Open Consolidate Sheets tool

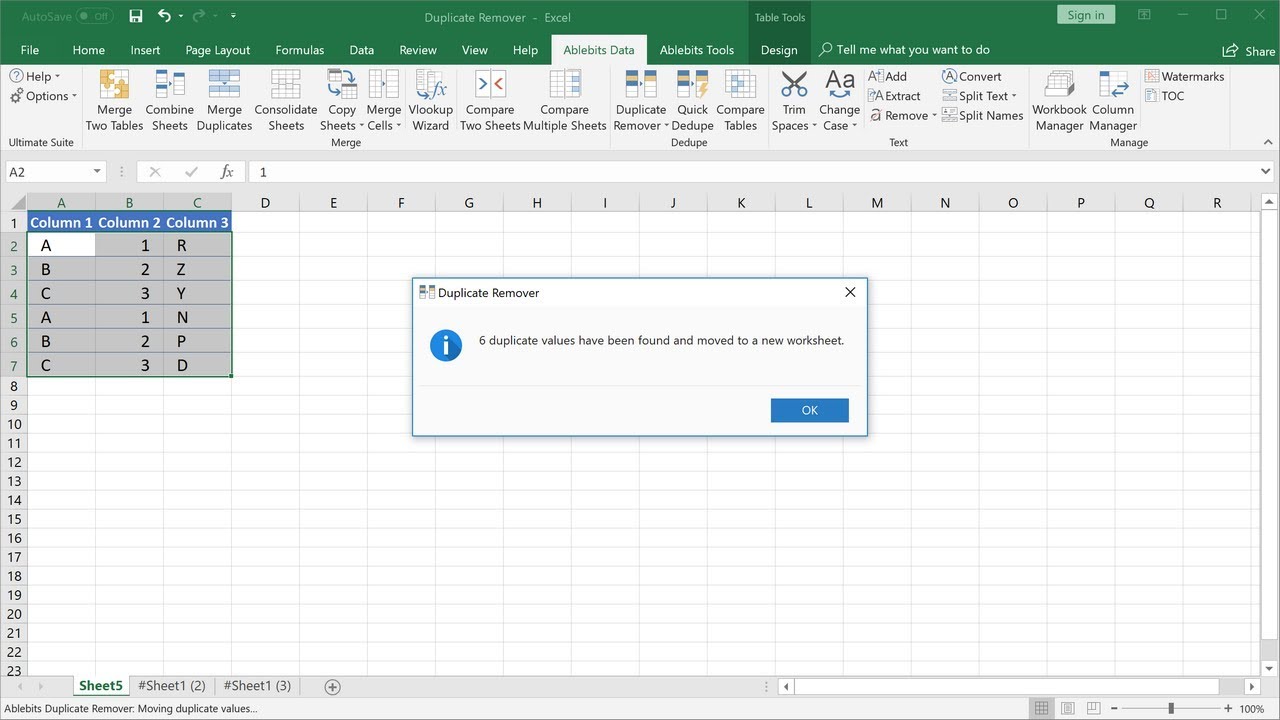[286, 100]
